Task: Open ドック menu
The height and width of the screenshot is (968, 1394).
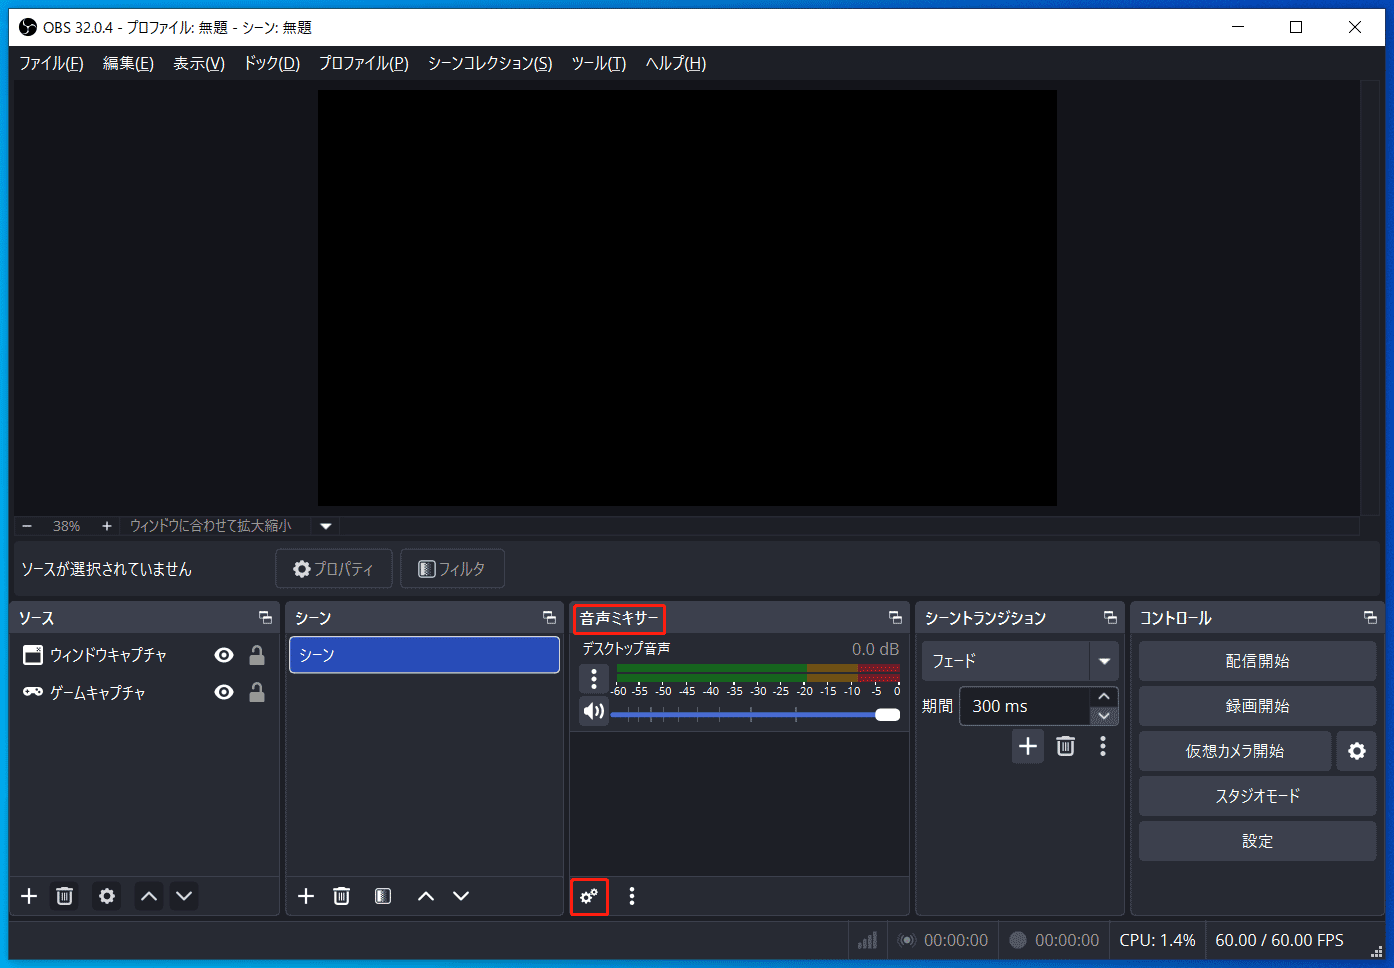Action: (x=272, y=63)
